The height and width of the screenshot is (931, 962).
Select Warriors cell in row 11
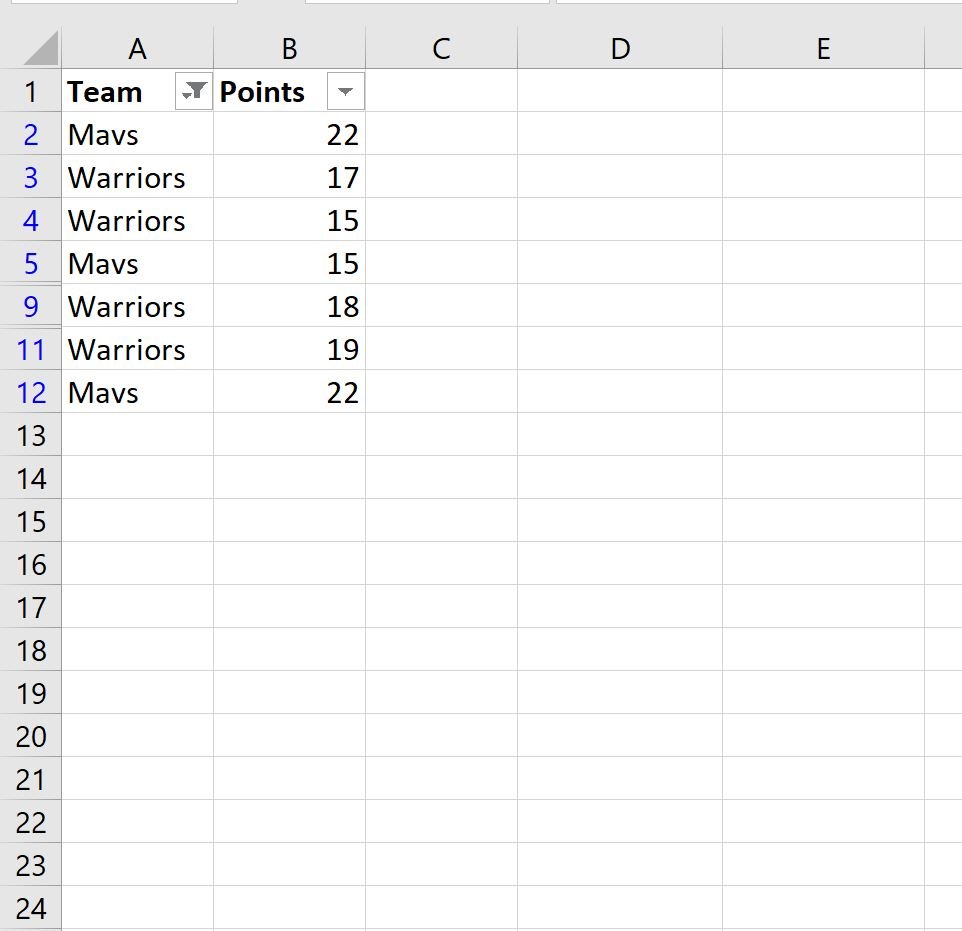coord(137,349)
